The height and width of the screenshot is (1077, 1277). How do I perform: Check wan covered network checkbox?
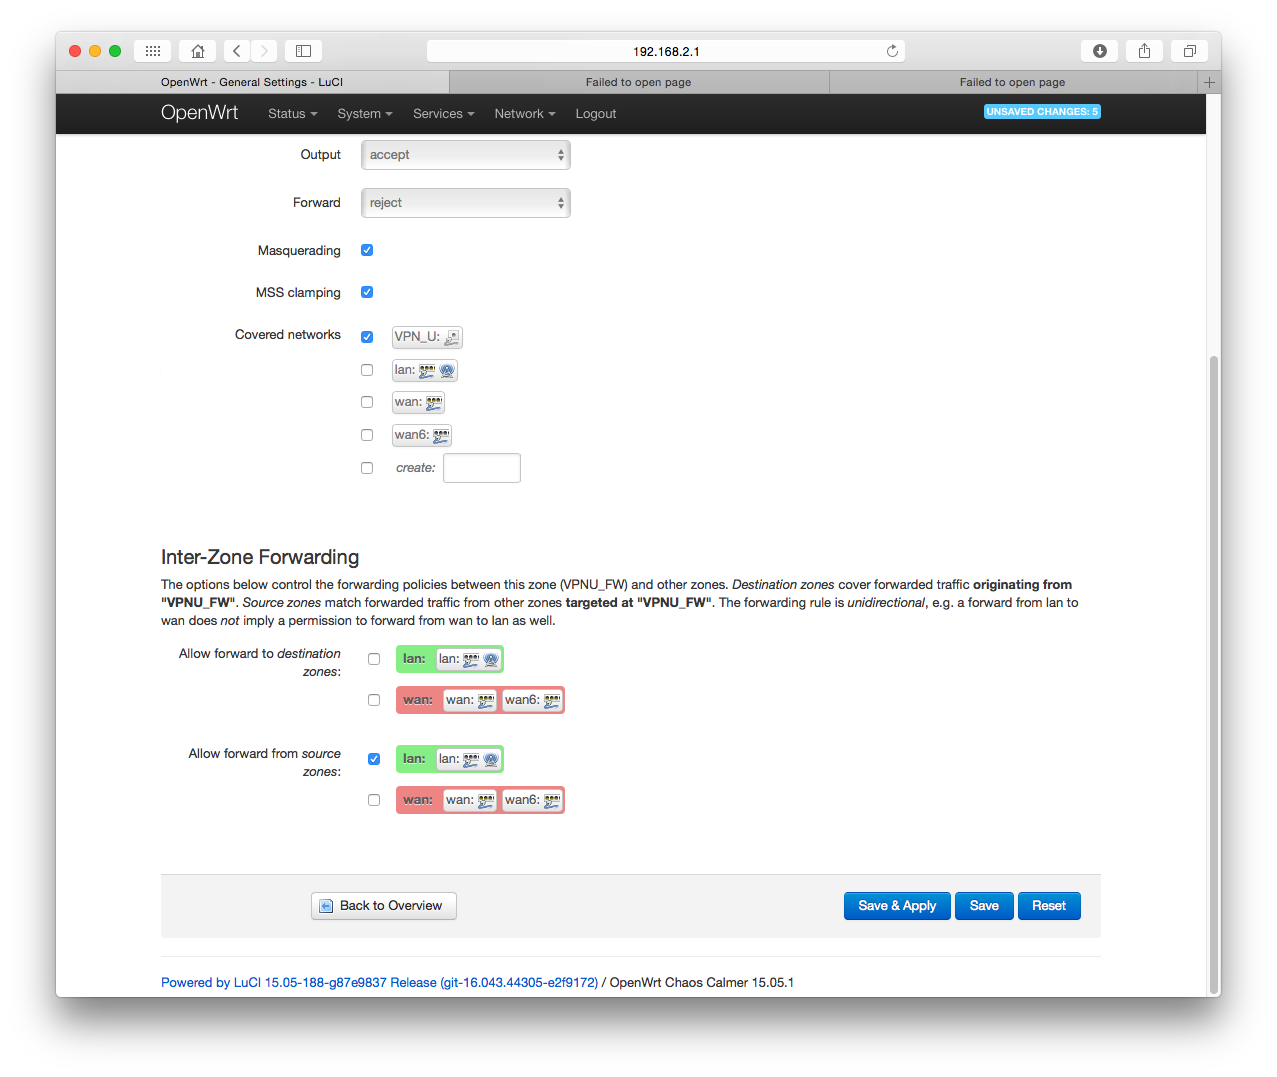pyautogui.click(x=367, y=402)
